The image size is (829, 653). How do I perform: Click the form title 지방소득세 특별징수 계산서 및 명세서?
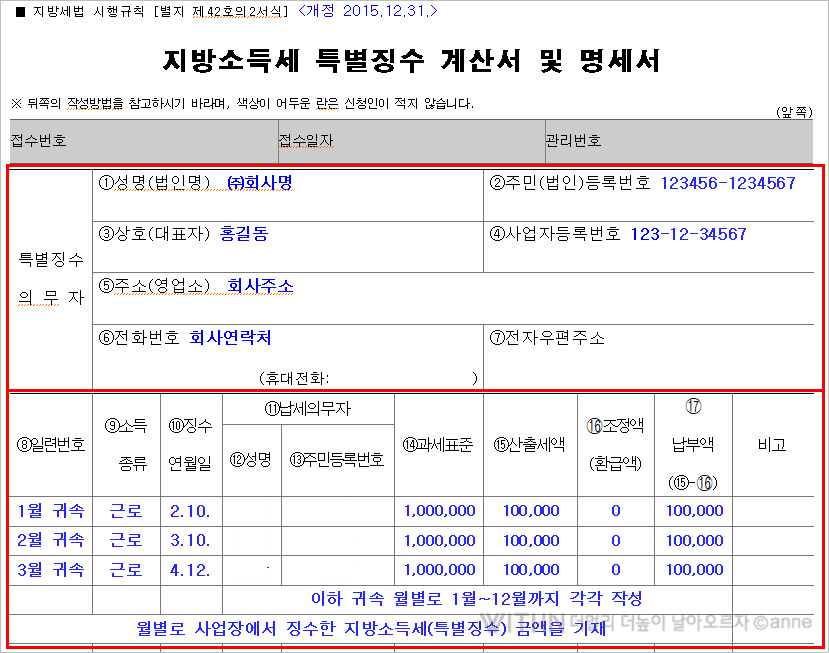coord(411,60)
